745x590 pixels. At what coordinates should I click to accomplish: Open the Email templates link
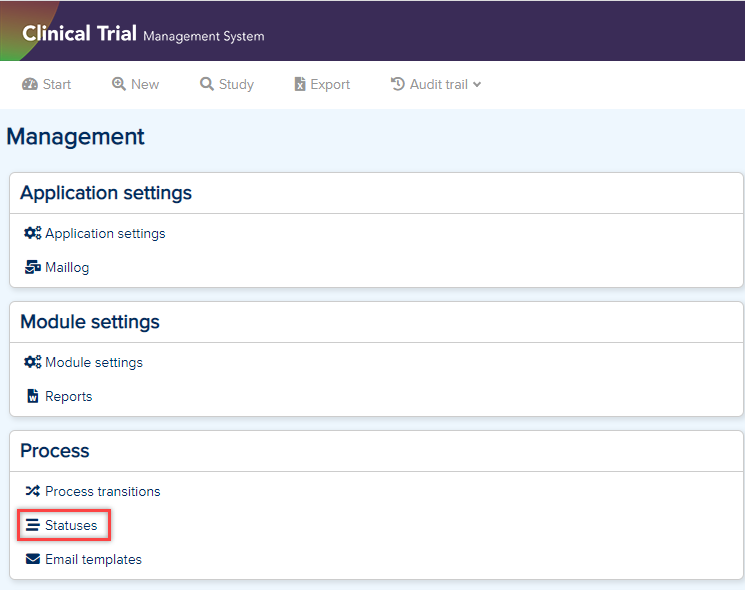[93, 559]
